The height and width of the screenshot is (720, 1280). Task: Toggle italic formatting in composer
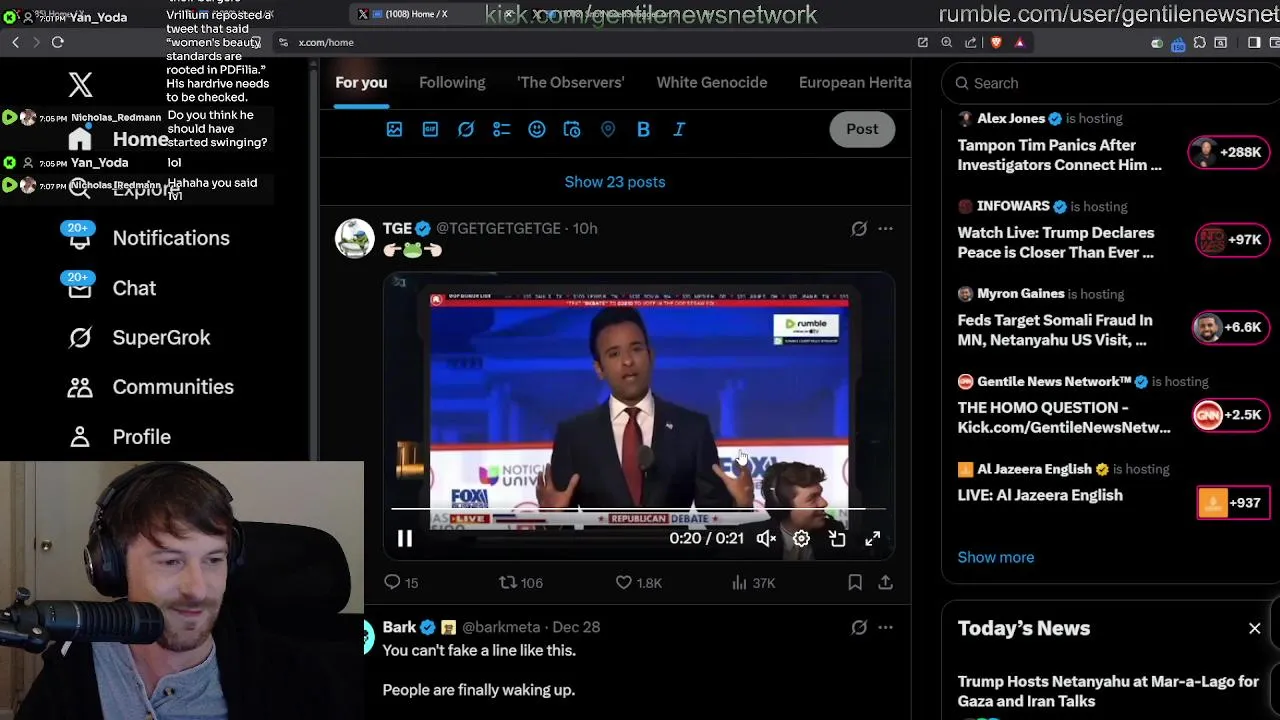[679, 129]
